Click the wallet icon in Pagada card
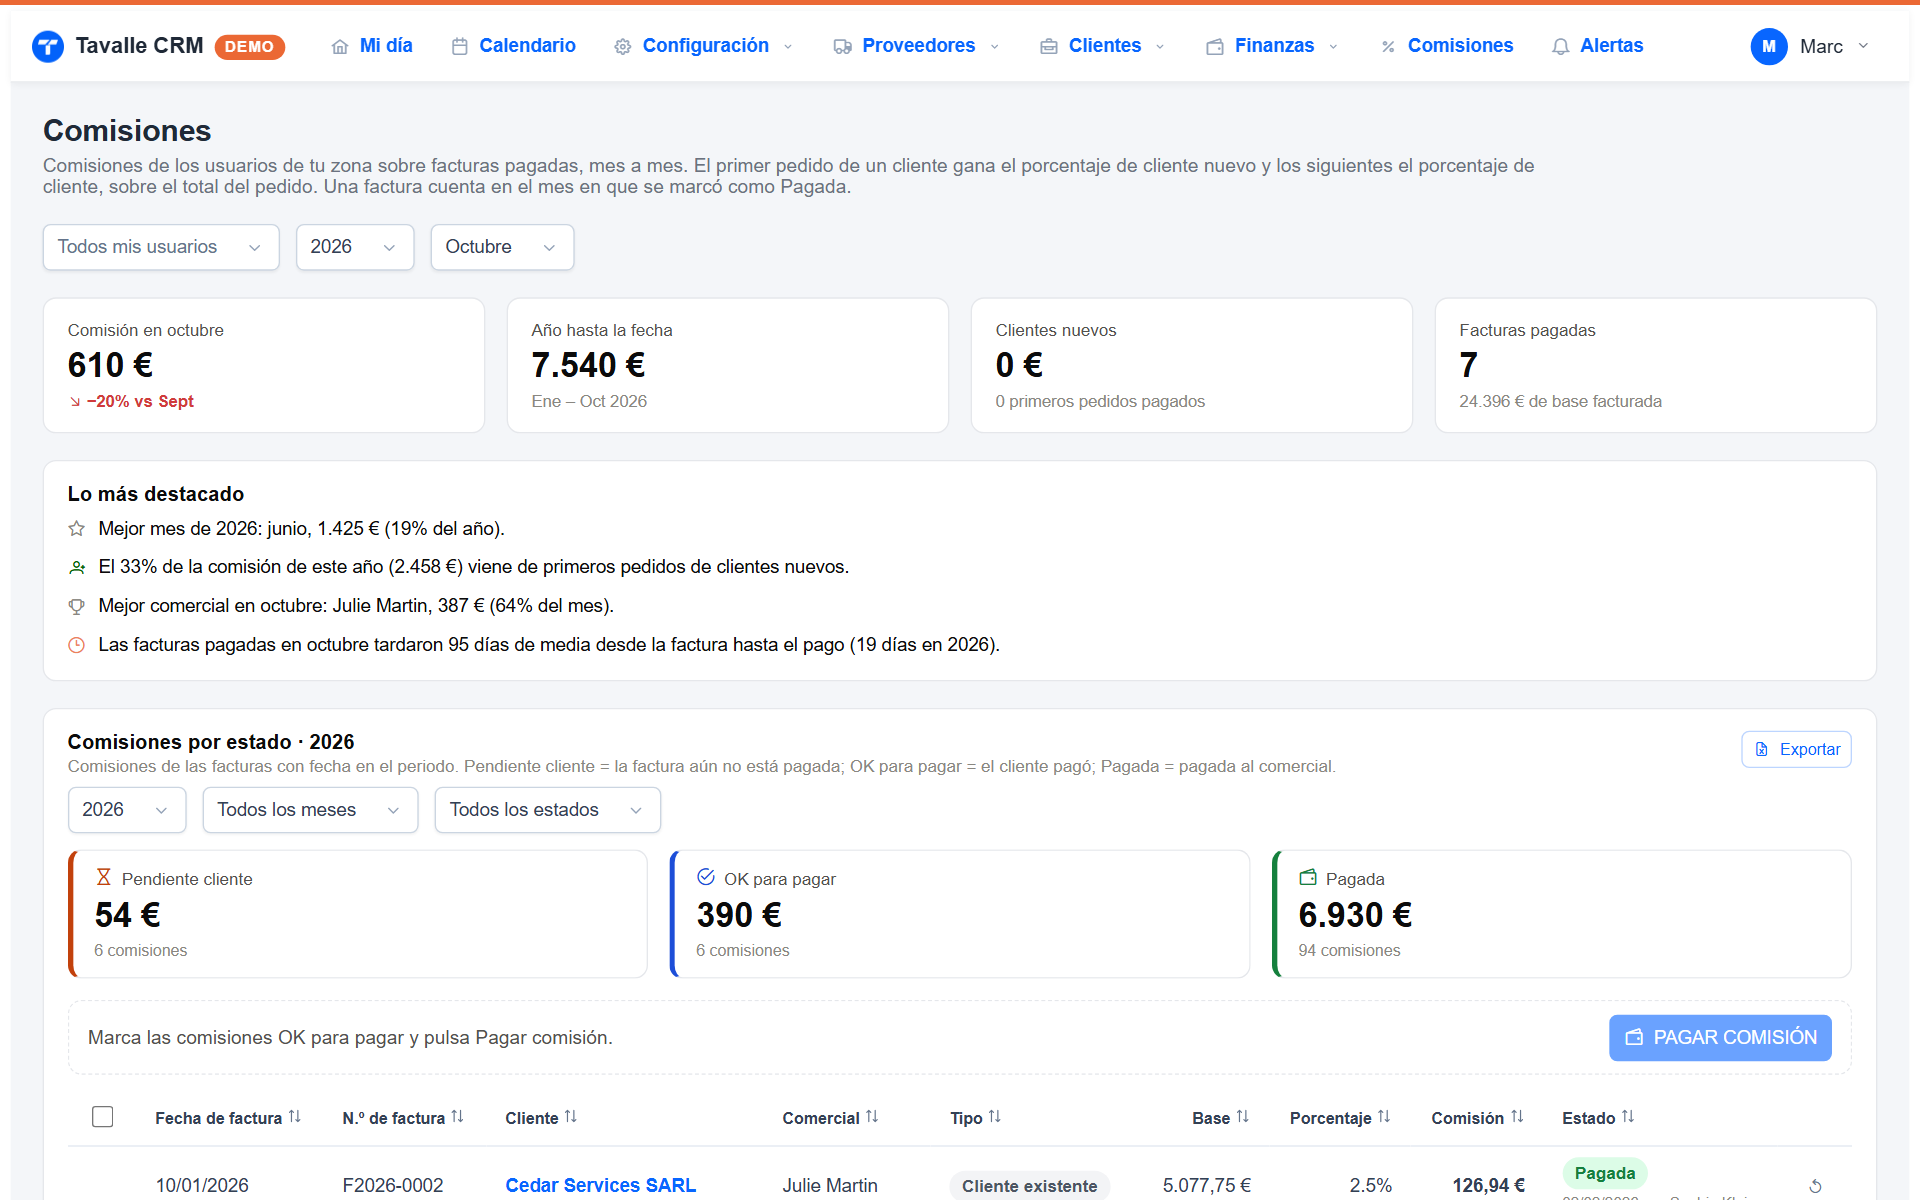Image resolution: width=1920 pixels, height=1200 pixels. pos(1308,877)
